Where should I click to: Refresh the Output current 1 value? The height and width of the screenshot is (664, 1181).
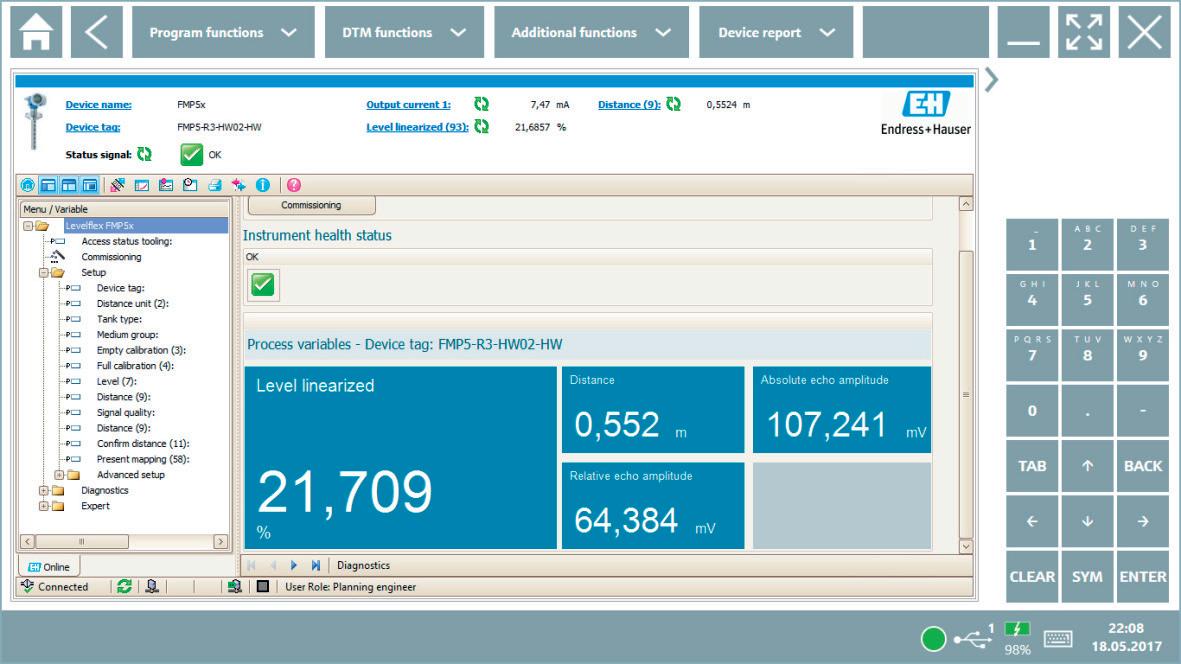481,105
